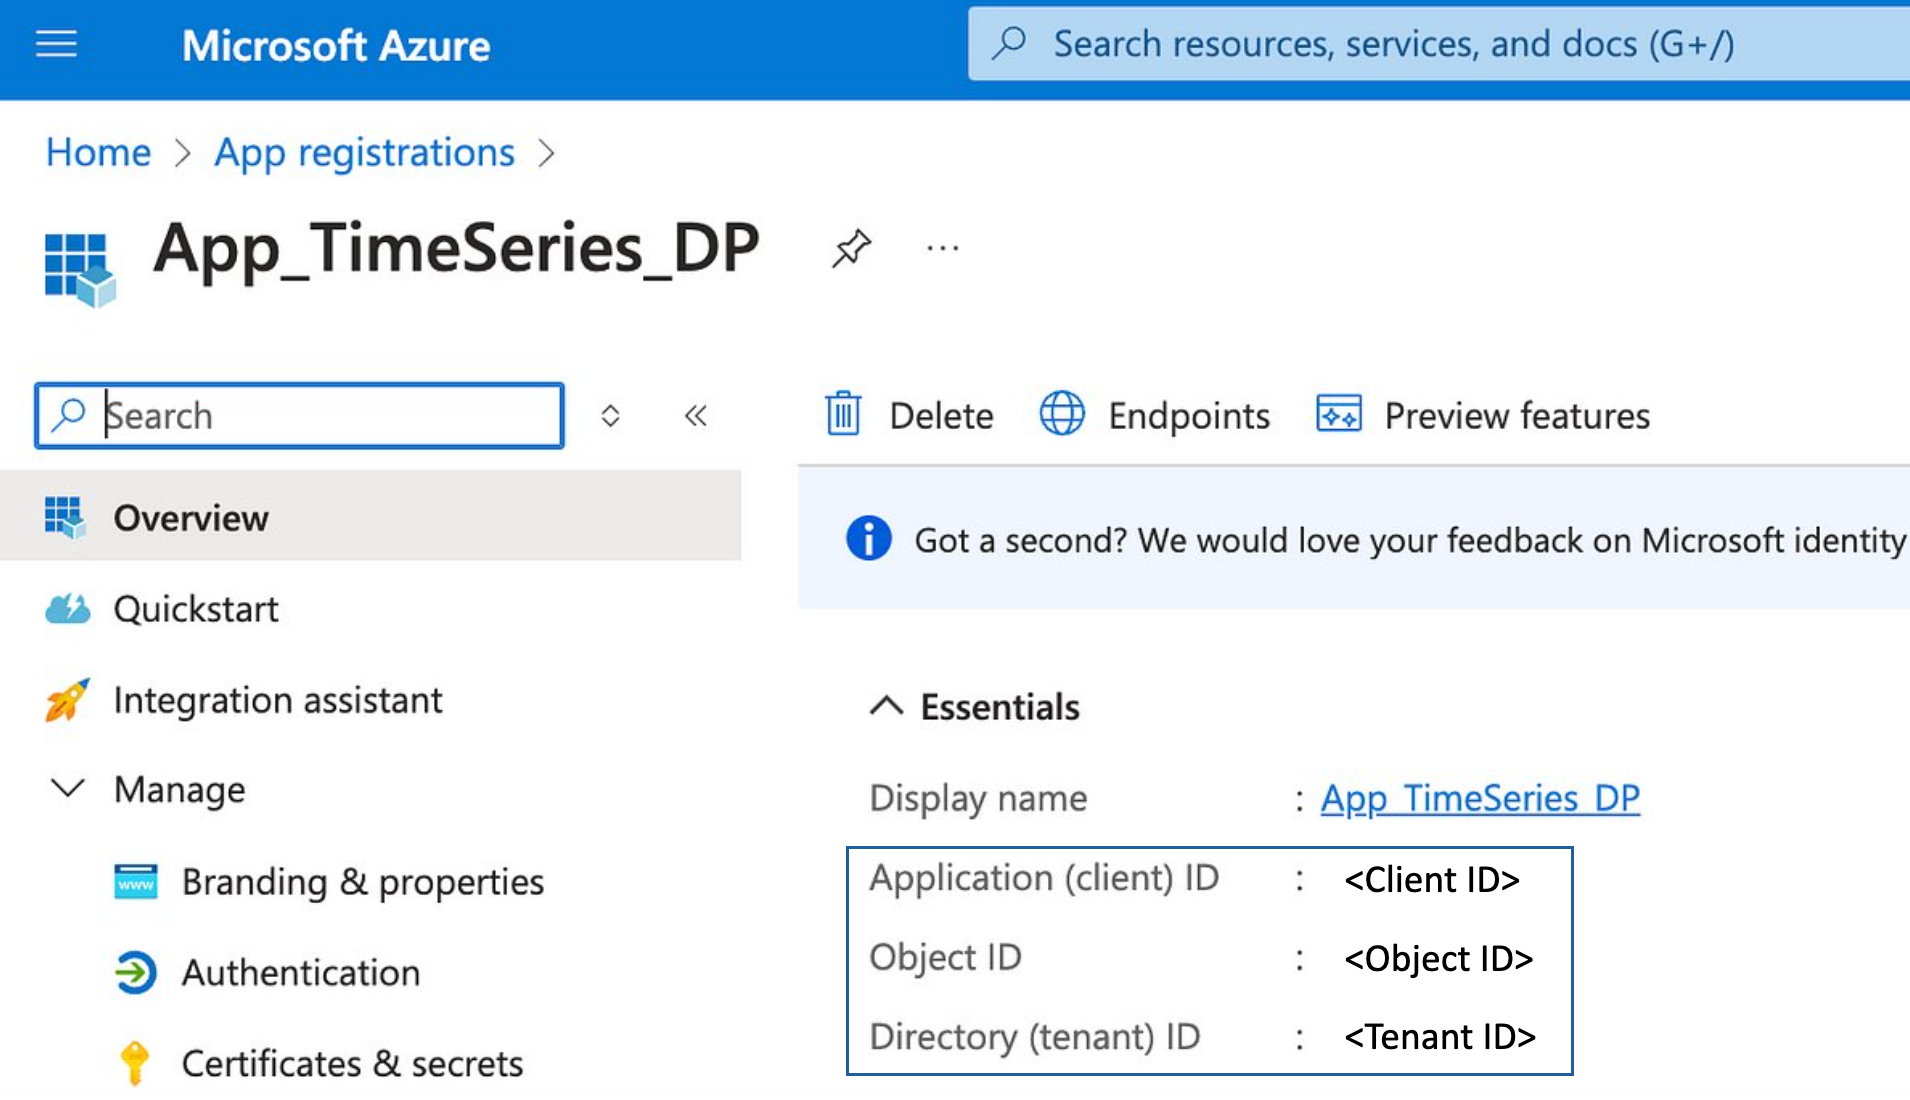Click the Delete trash icon
Image resolution: width=1910 pixels, height=1100 pixels.
tap(843, 414)
